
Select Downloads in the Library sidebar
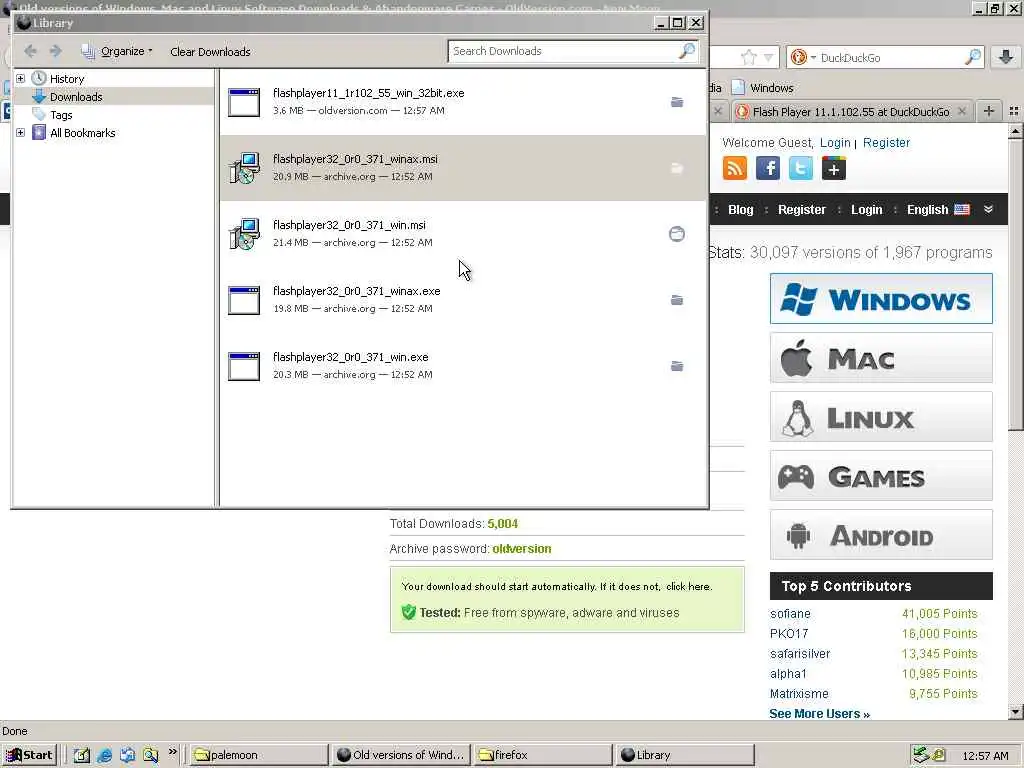pos(76,97)
